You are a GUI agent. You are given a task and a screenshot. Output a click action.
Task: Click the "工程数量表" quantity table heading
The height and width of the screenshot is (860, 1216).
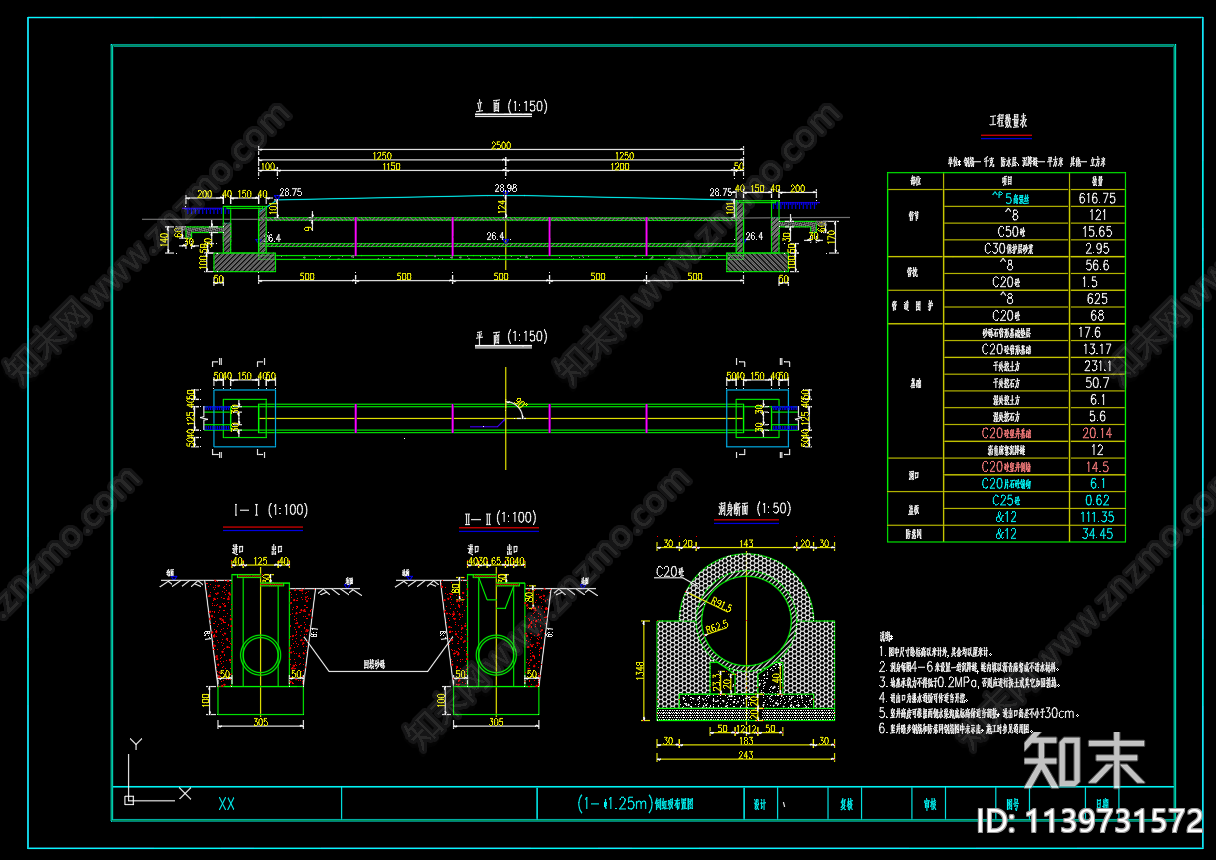point(1008,121)
